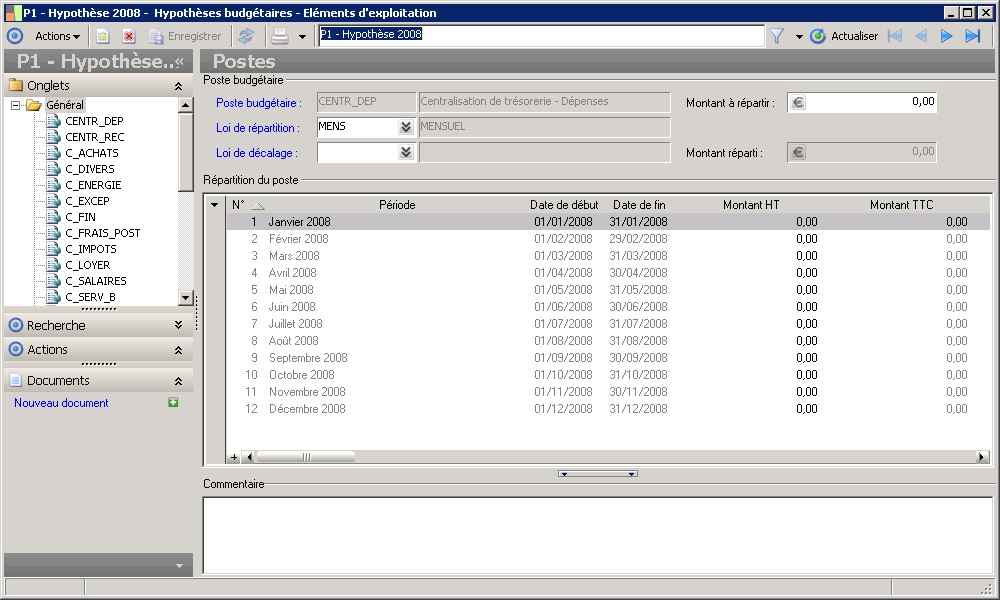The width and height of the screenshot is (1000, 600).
Task: Click the printer icon in toolbar
Action: click(281, 36)
